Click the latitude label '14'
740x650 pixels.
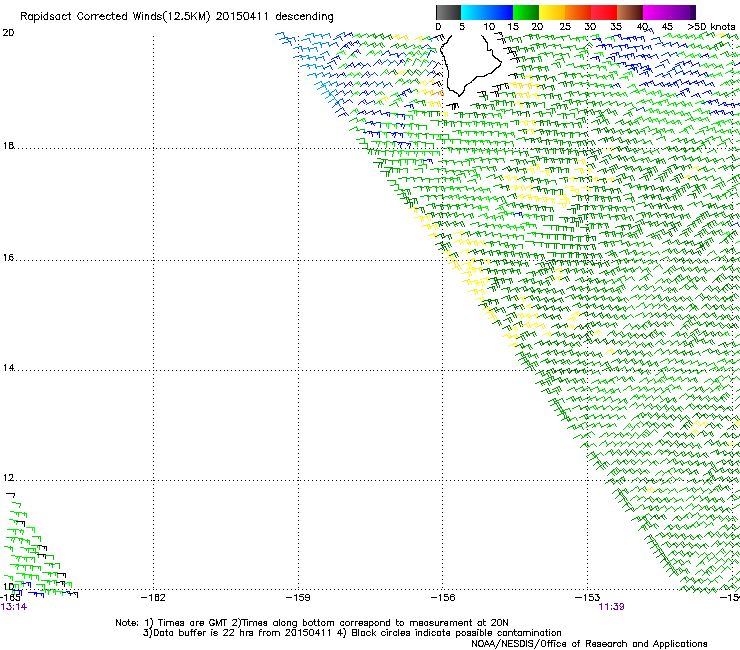8,368
